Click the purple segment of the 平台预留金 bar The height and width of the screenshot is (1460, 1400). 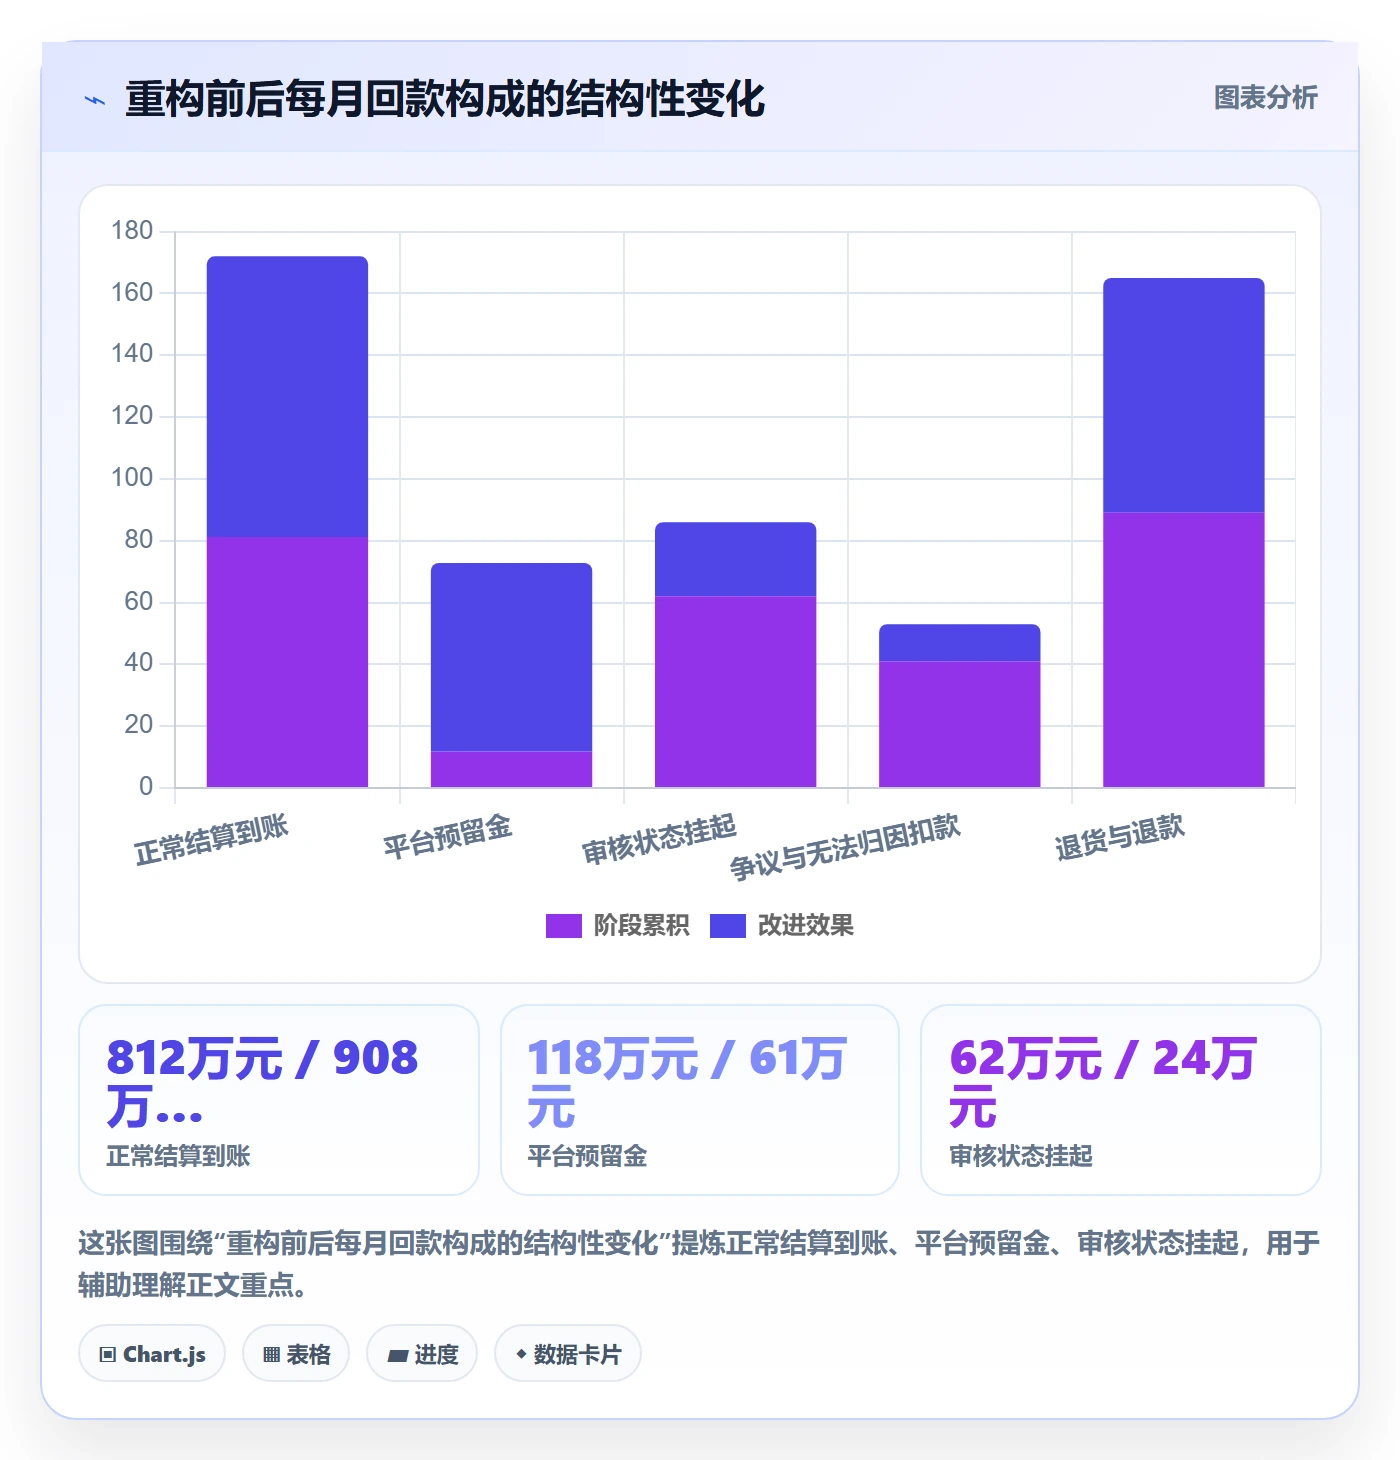(x=511, y=769)
